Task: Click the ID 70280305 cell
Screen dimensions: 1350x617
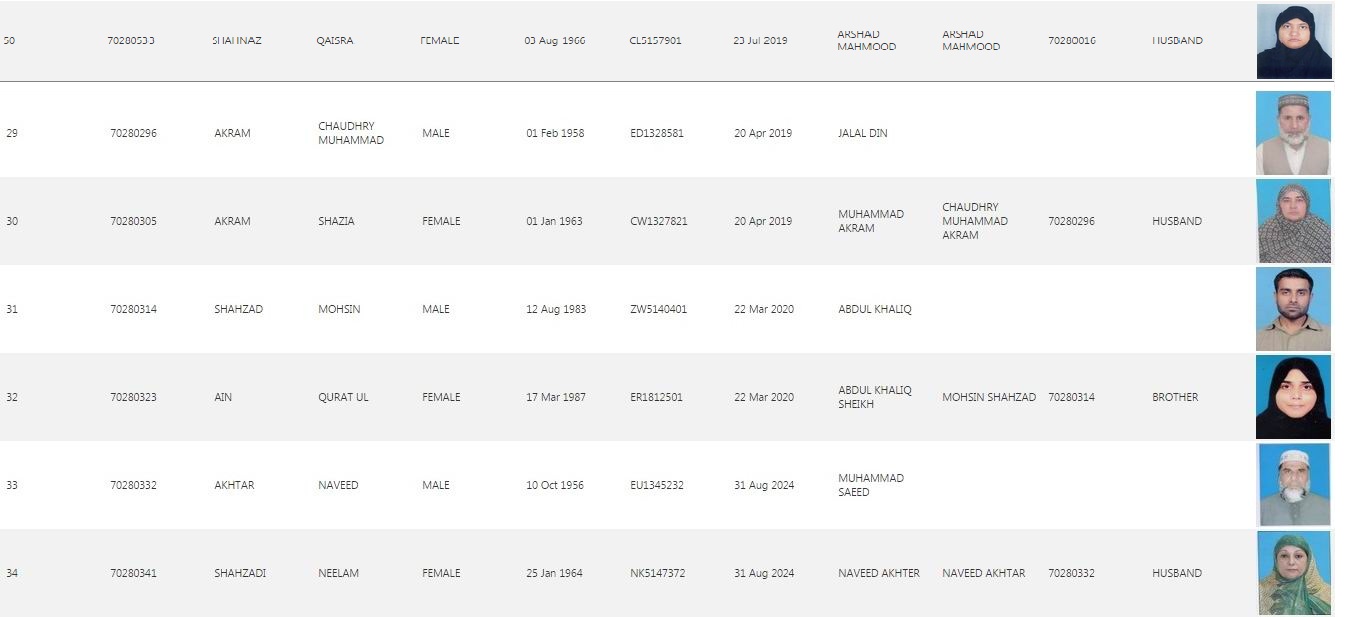Action: pyautogui.click(x=133, y=221)
